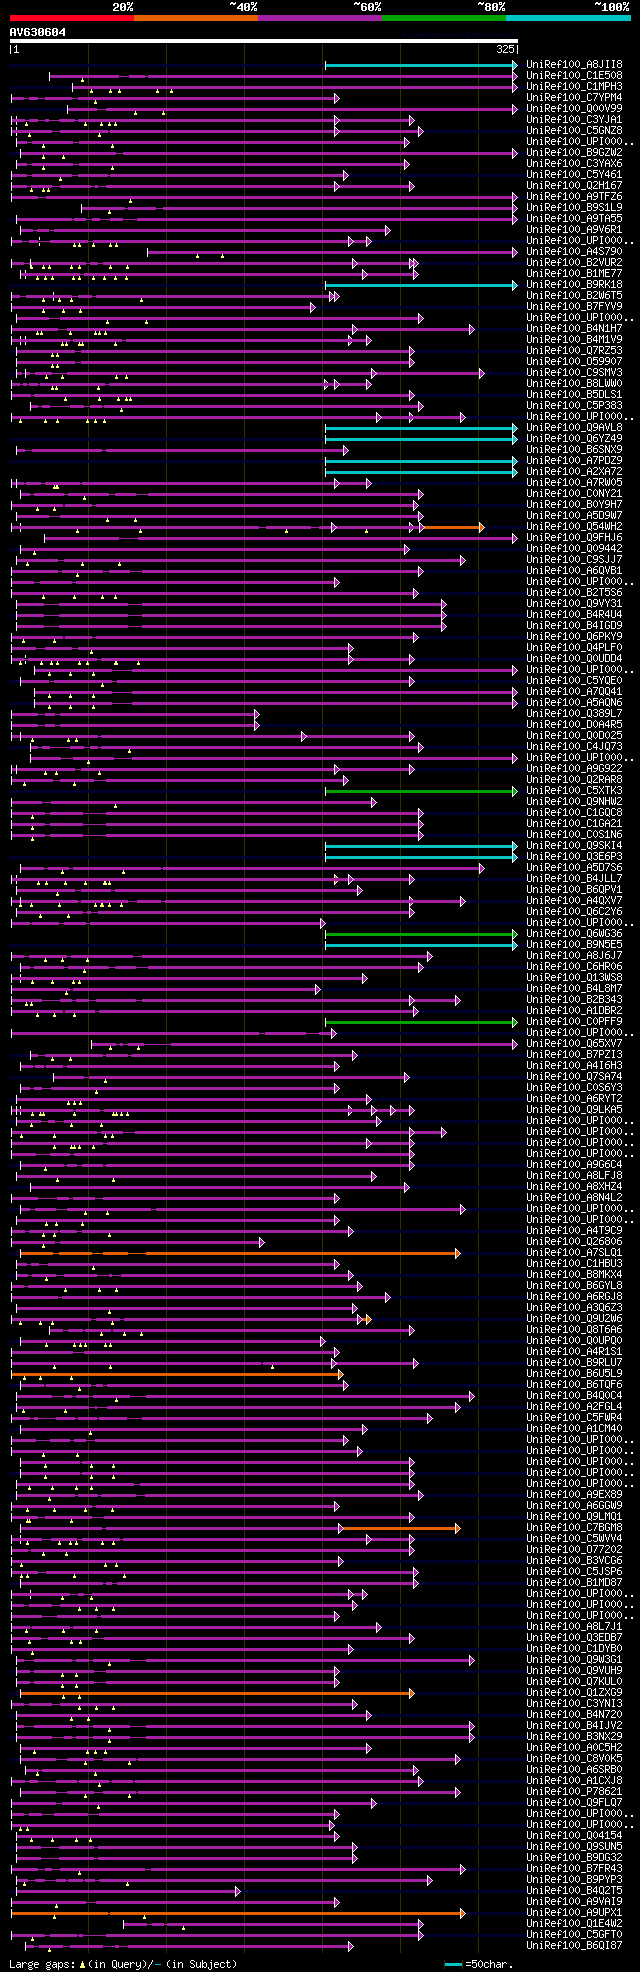Click the purple ~60% identity legend segment
The height and width of the screenshot is (1972, 640).
tap(320, 18)
